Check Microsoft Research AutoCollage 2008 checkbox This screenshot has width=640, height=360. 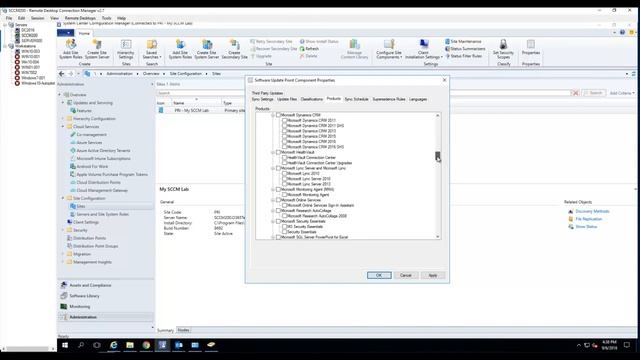click(284, 216)
